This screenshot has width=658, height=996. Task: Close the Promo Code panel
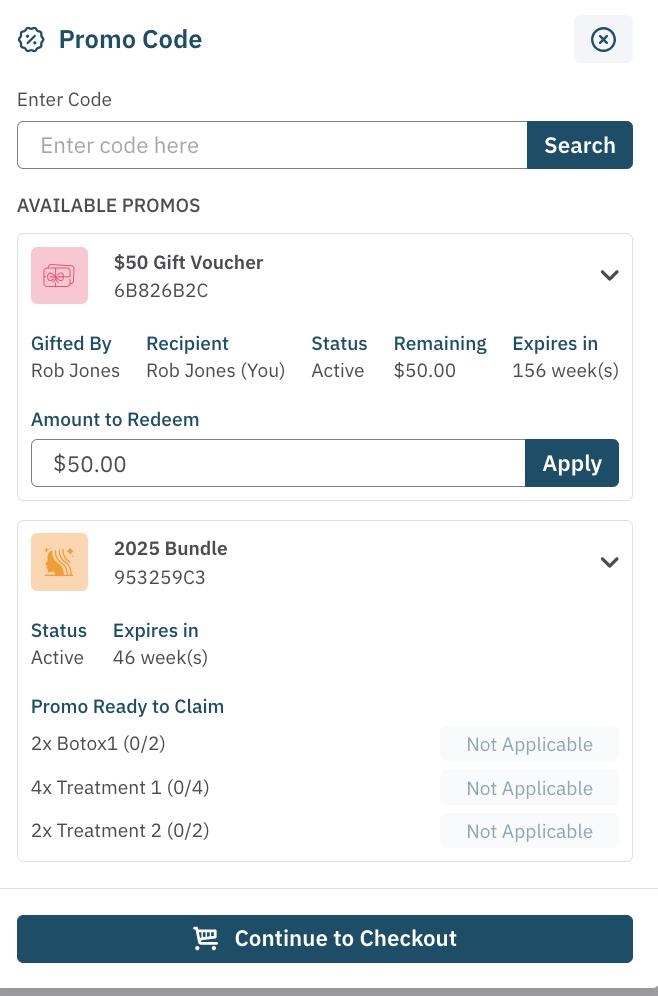[603, 40]
